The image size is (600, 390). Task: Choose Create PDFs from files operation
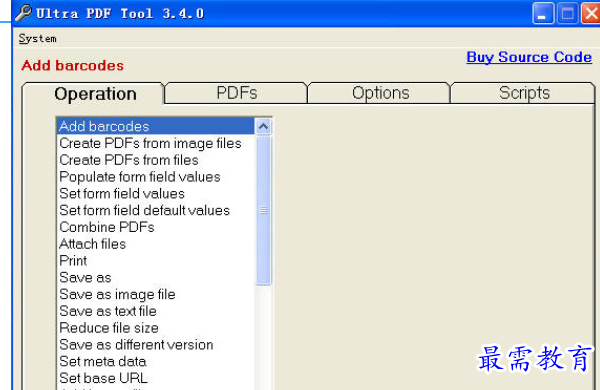coord(155,160)
